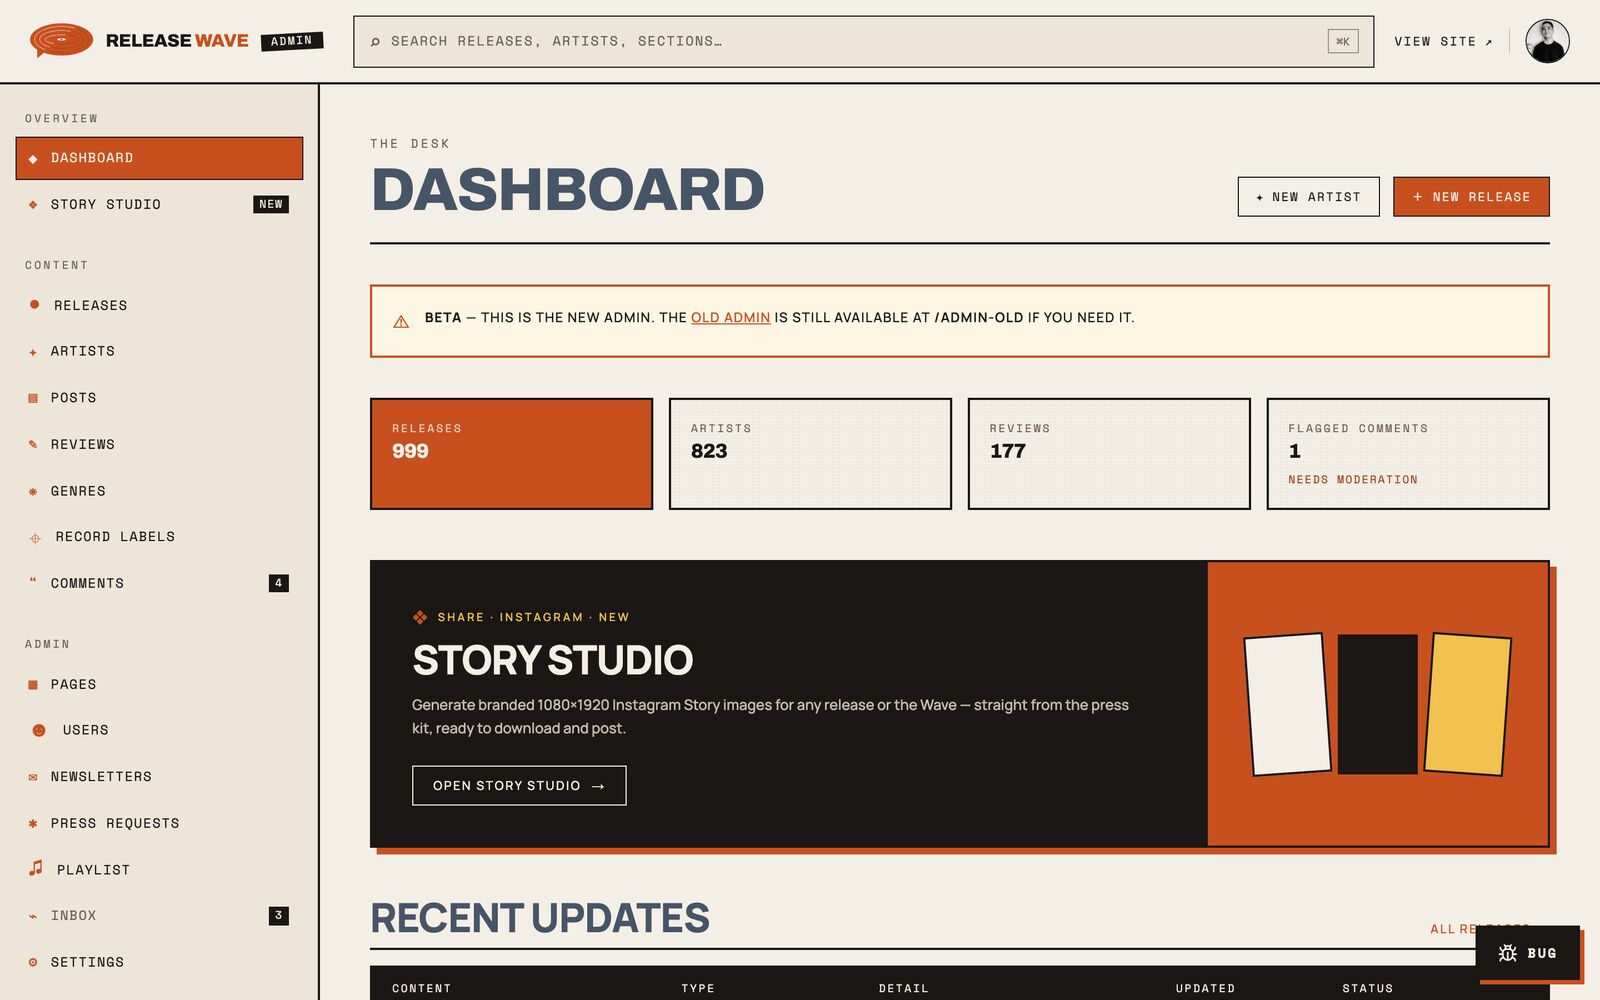Go to Releases section
Viewport: 1600px width, 1000px height.
[x=159, y=305]
